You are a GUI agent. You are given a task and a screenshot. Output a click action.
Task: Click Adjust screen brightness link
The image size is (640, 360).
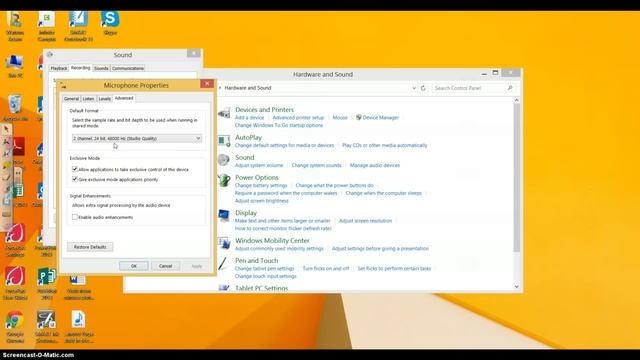pos(262,201)
